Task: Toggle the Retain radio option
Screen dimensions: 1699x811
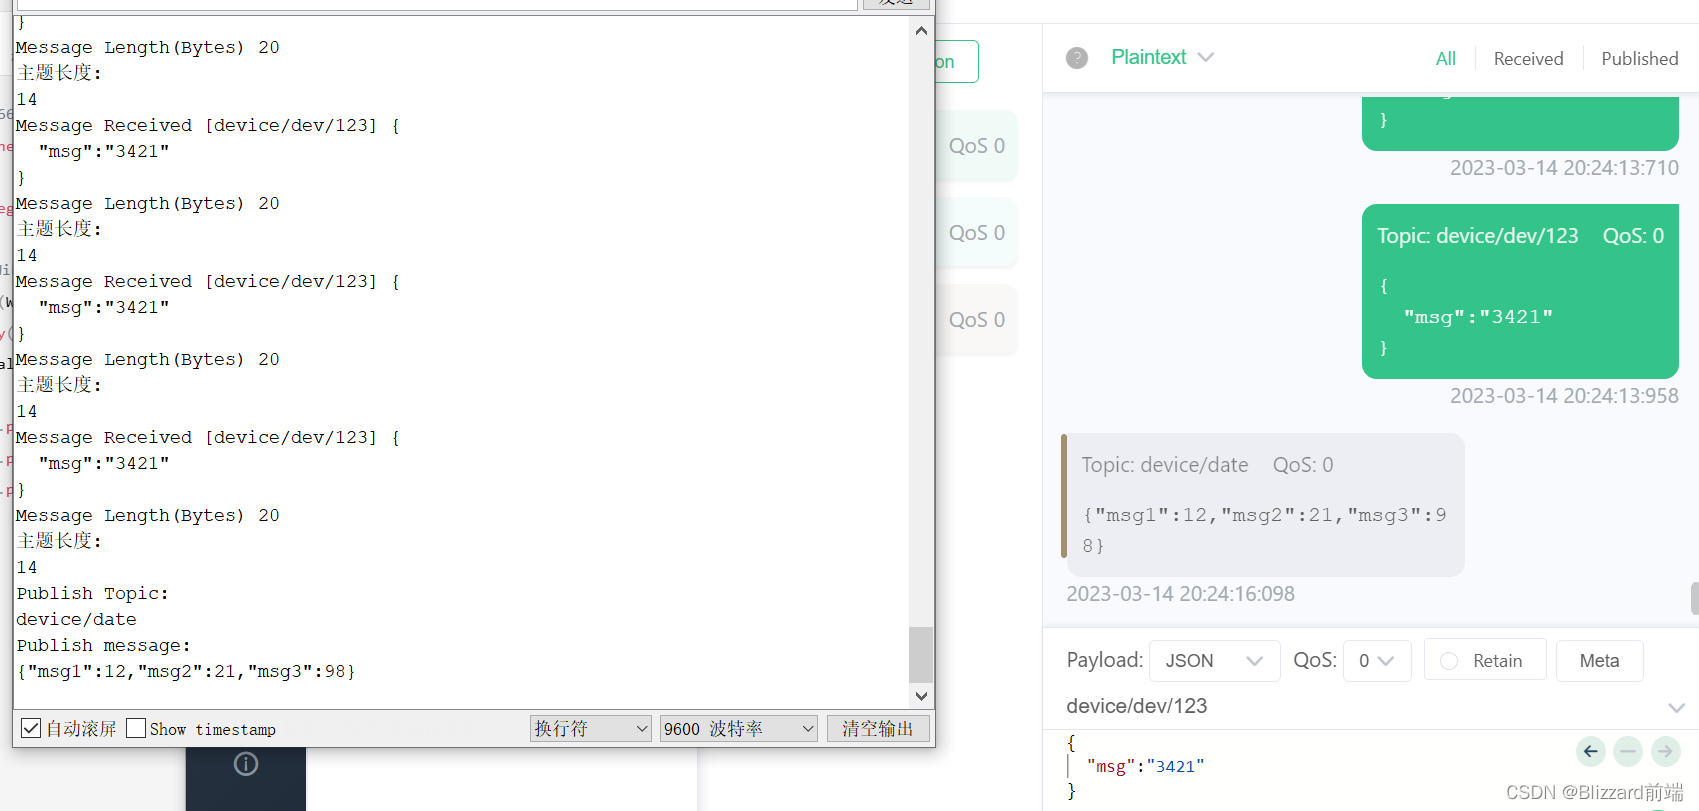Action: coord(1484,660)
